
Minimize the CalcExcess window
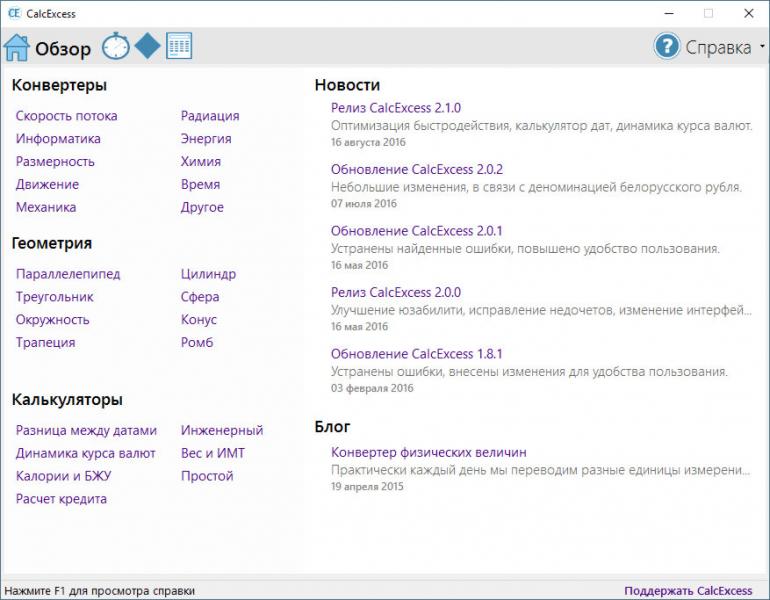coord(668,13)
